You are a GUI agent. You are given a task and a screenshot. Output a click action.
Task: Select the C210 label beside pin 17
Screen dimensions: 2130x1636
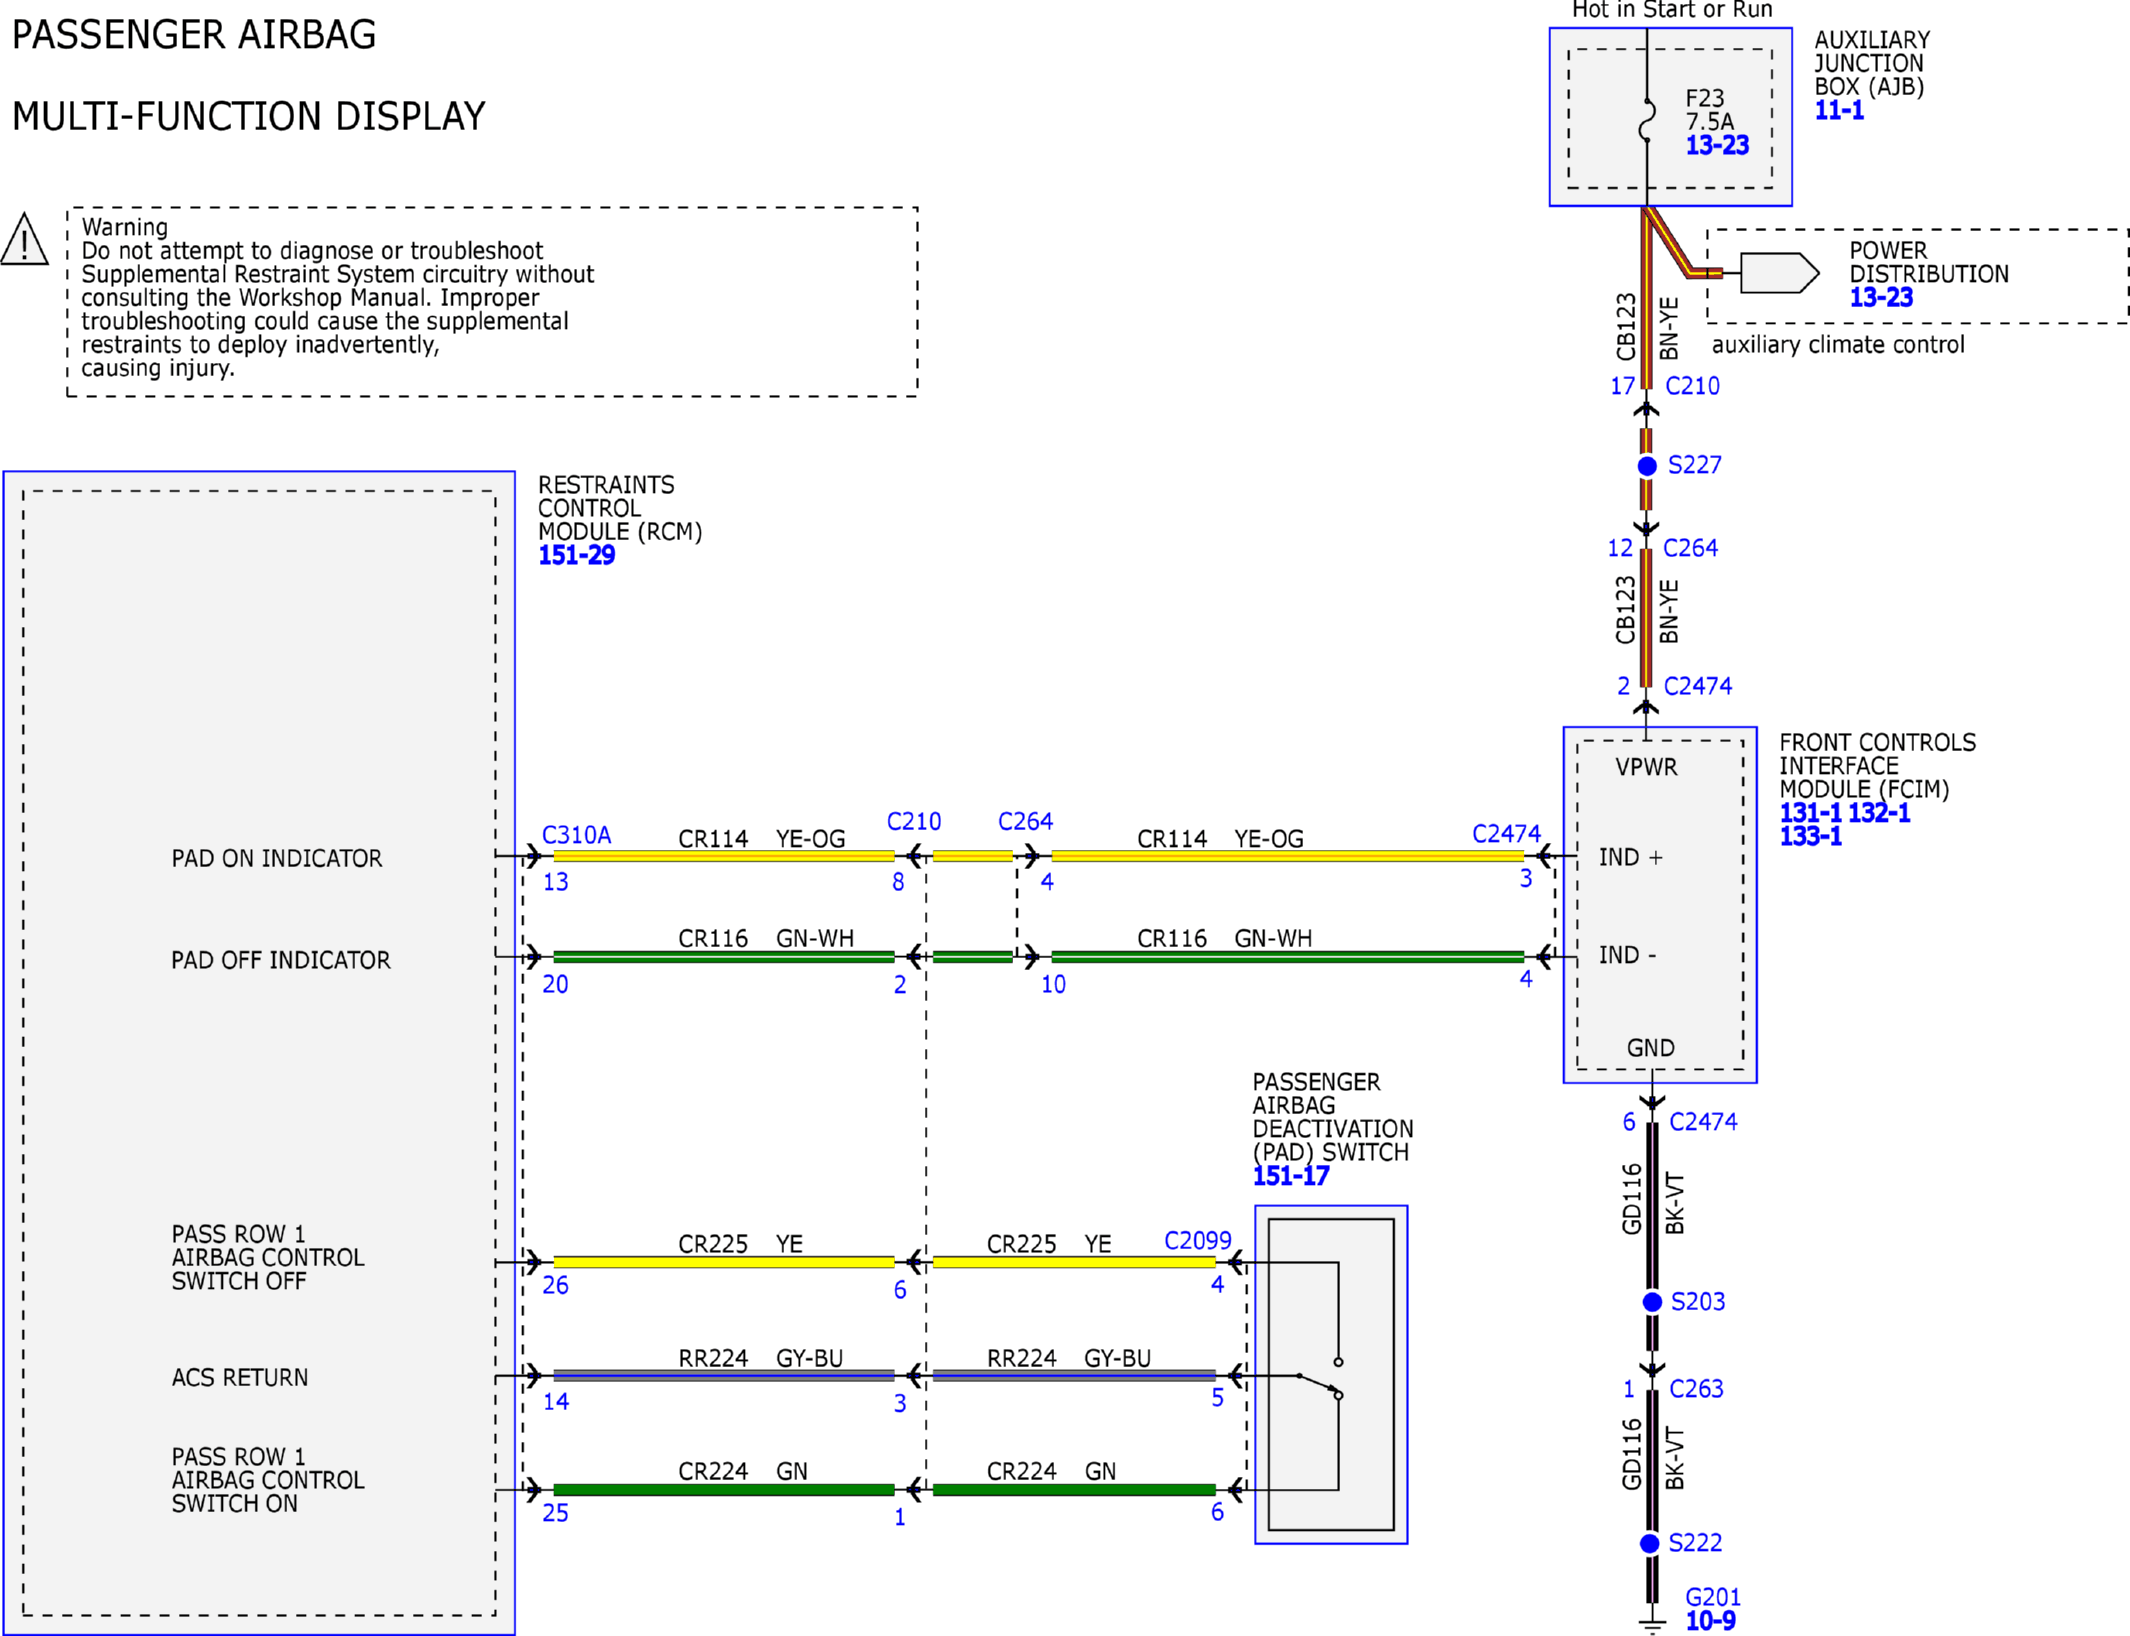pos(1692,387)
